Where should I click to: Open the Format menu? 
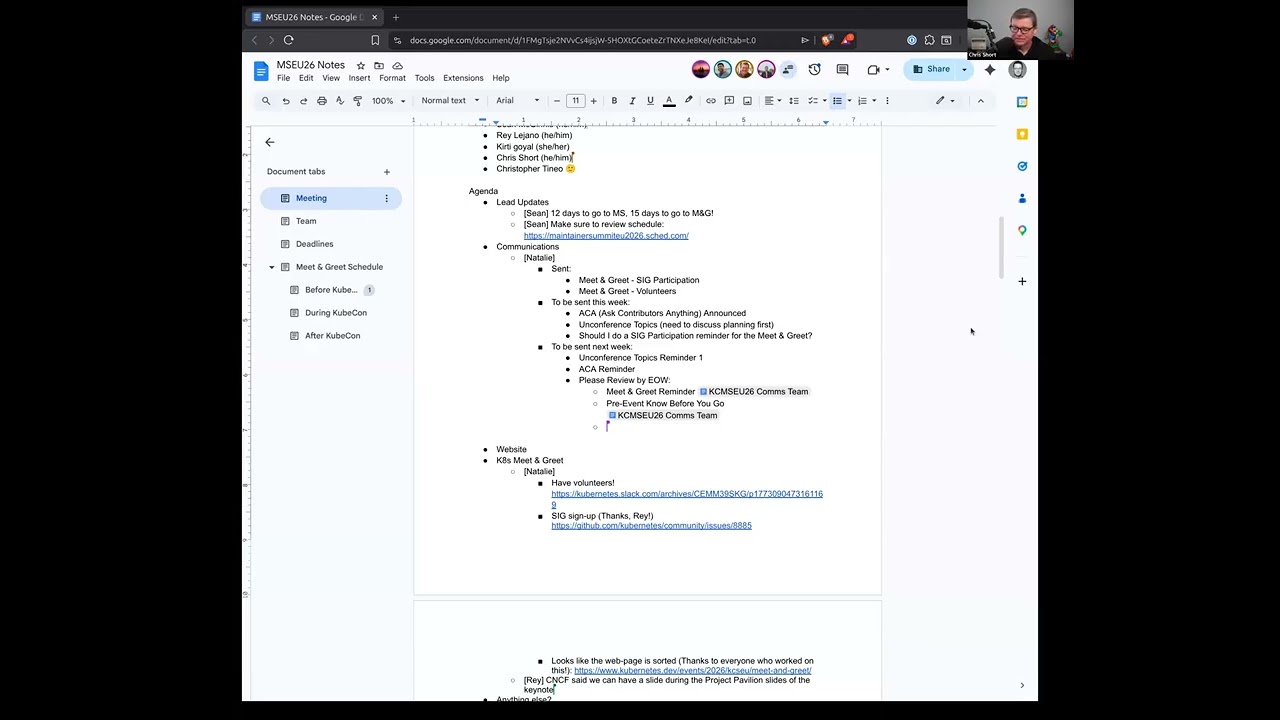pos(392,78)
